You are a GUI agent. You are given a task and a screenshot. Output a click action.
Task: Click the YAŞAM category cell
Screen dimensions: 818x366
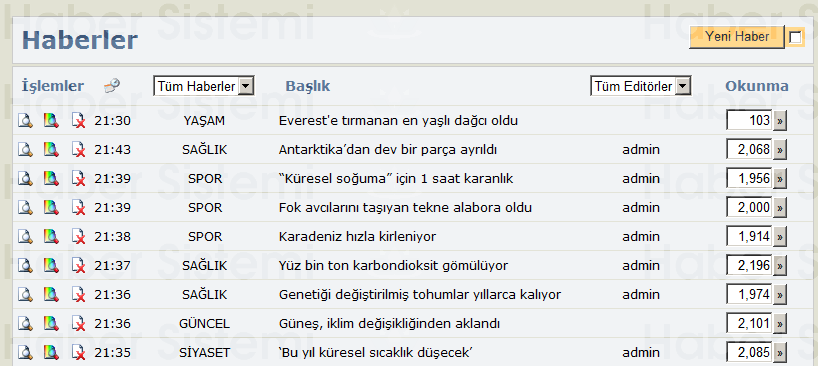(204, 121)
